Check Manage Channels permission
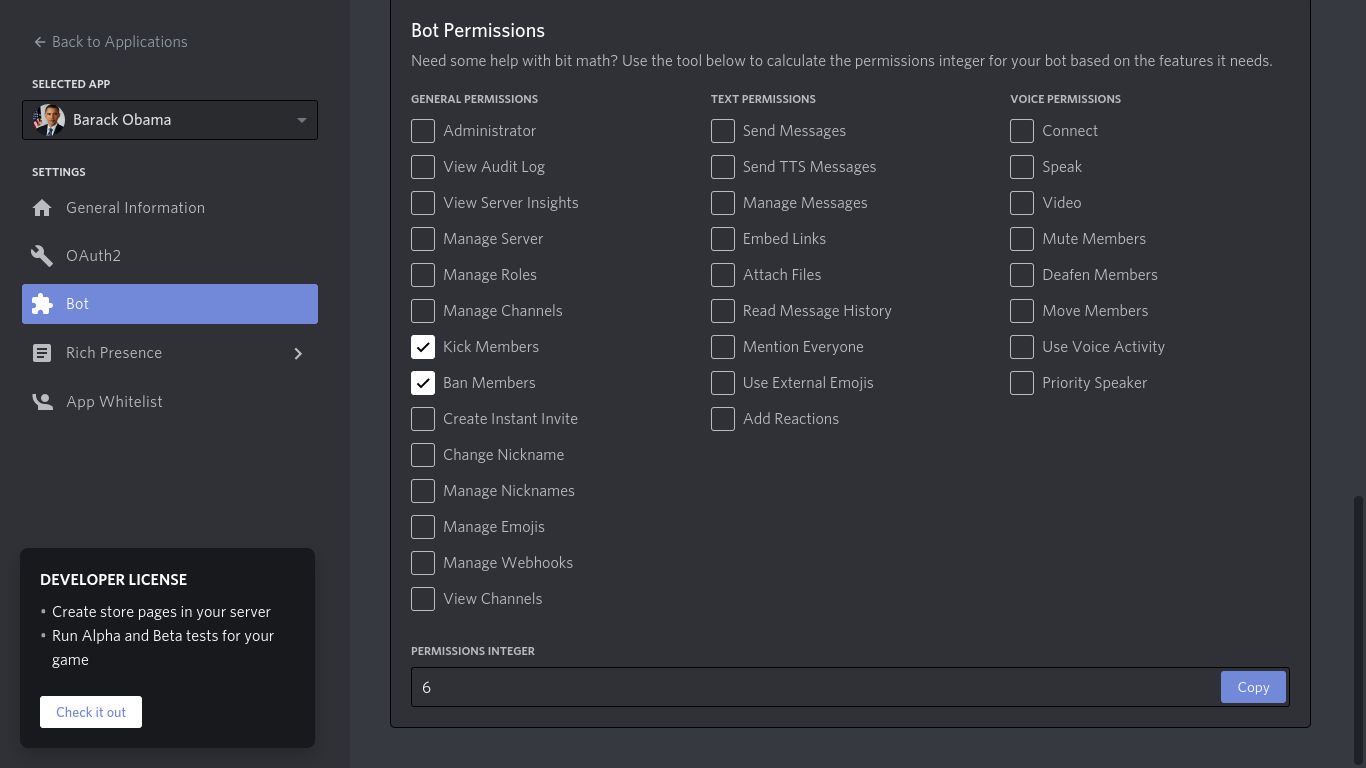Viewport: 1366px width, 768px height. 423,311
